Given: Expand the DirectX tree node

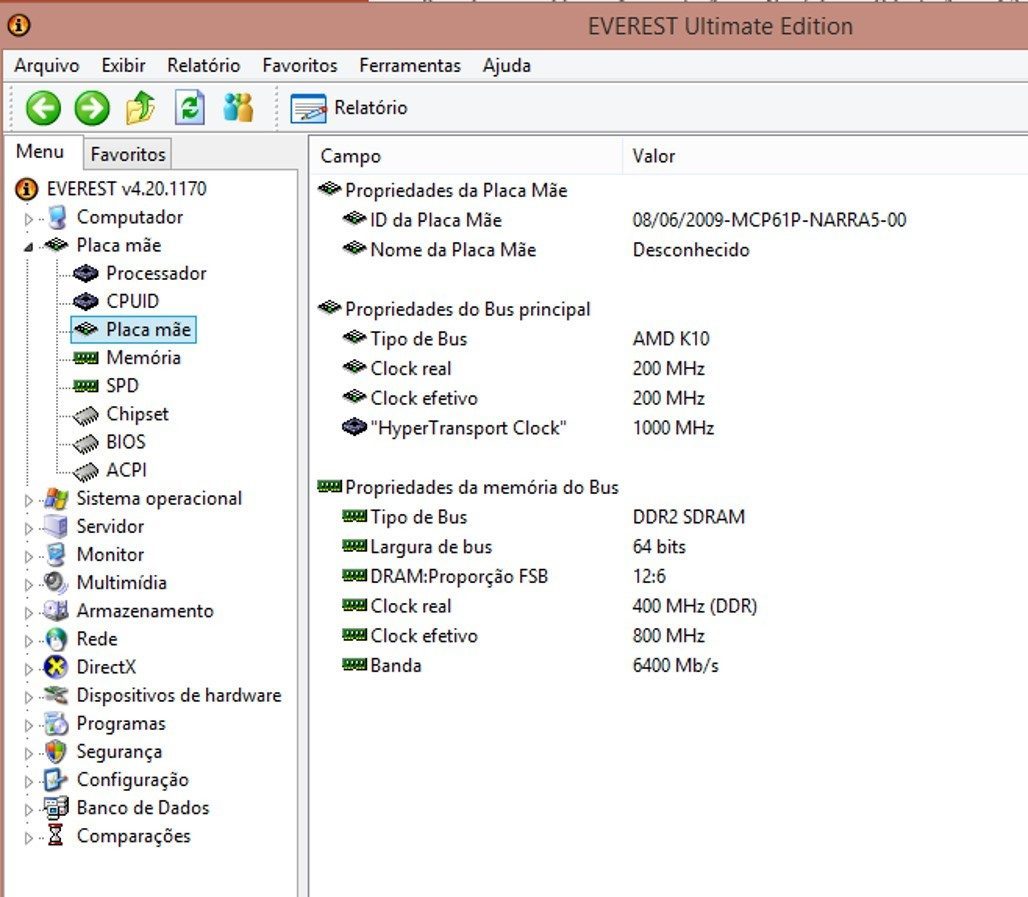Looking at the screenshot, I should pos(28,669).
